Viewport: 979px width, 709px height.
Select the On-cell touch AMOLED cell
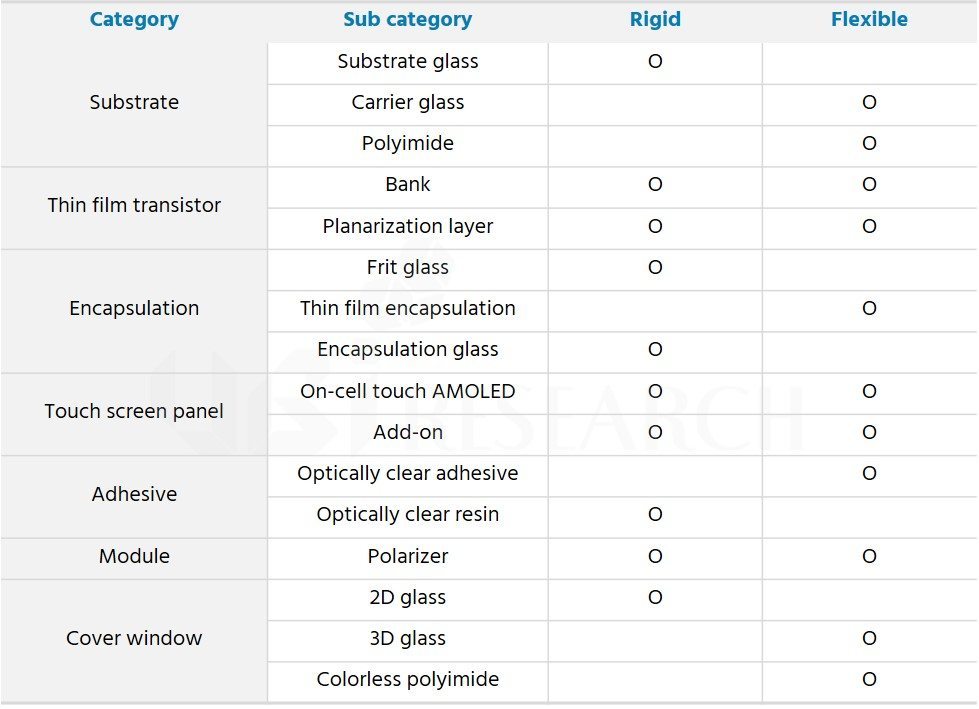coord(408,391)
